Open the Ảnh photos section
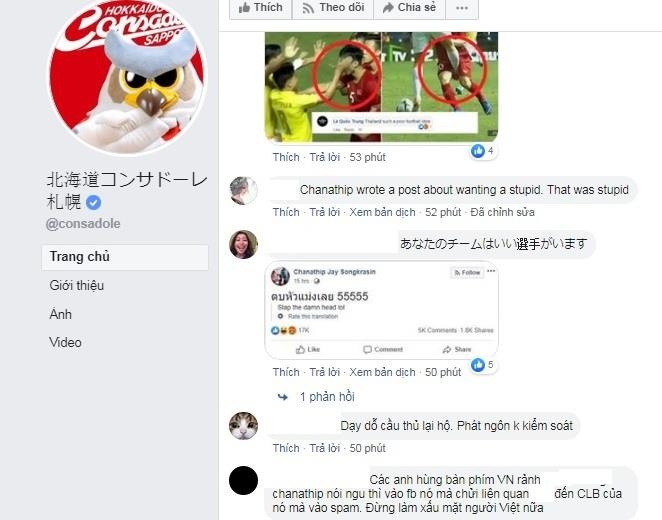The width and height of the screenshot is (662, 520). (x=60, y=314)
